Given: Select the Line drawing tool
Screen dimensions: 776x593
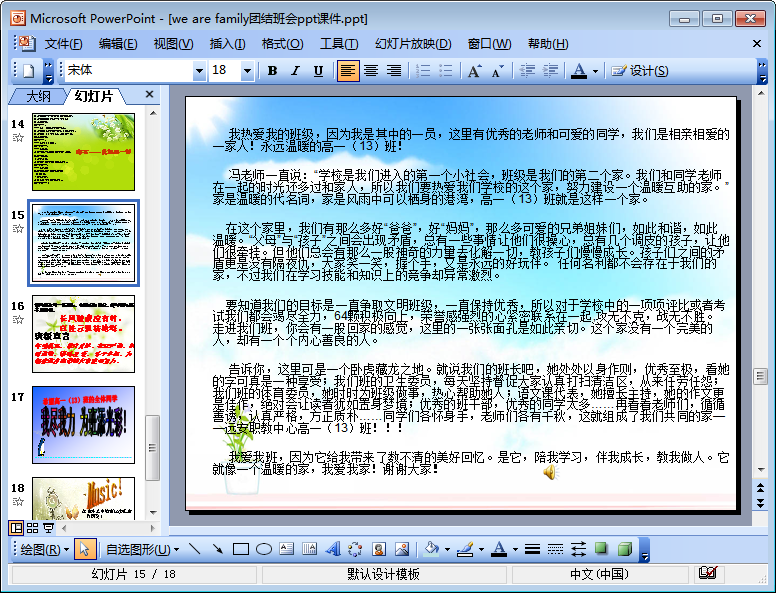Looking at the screenshot, I should click(194, 549).
